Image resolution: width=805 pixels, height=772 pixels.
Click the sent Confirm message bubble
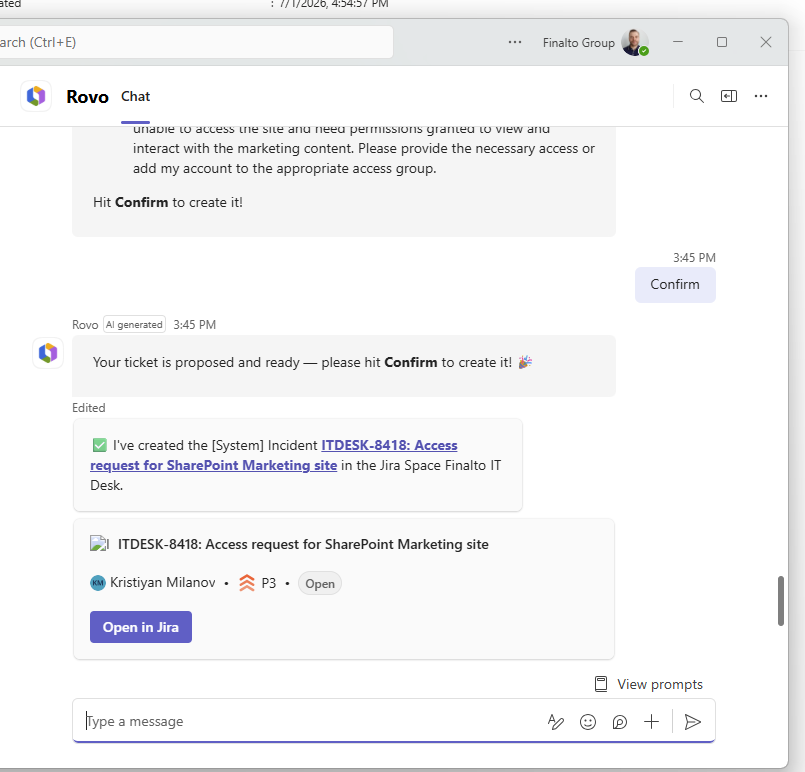[x=675, y=284]
